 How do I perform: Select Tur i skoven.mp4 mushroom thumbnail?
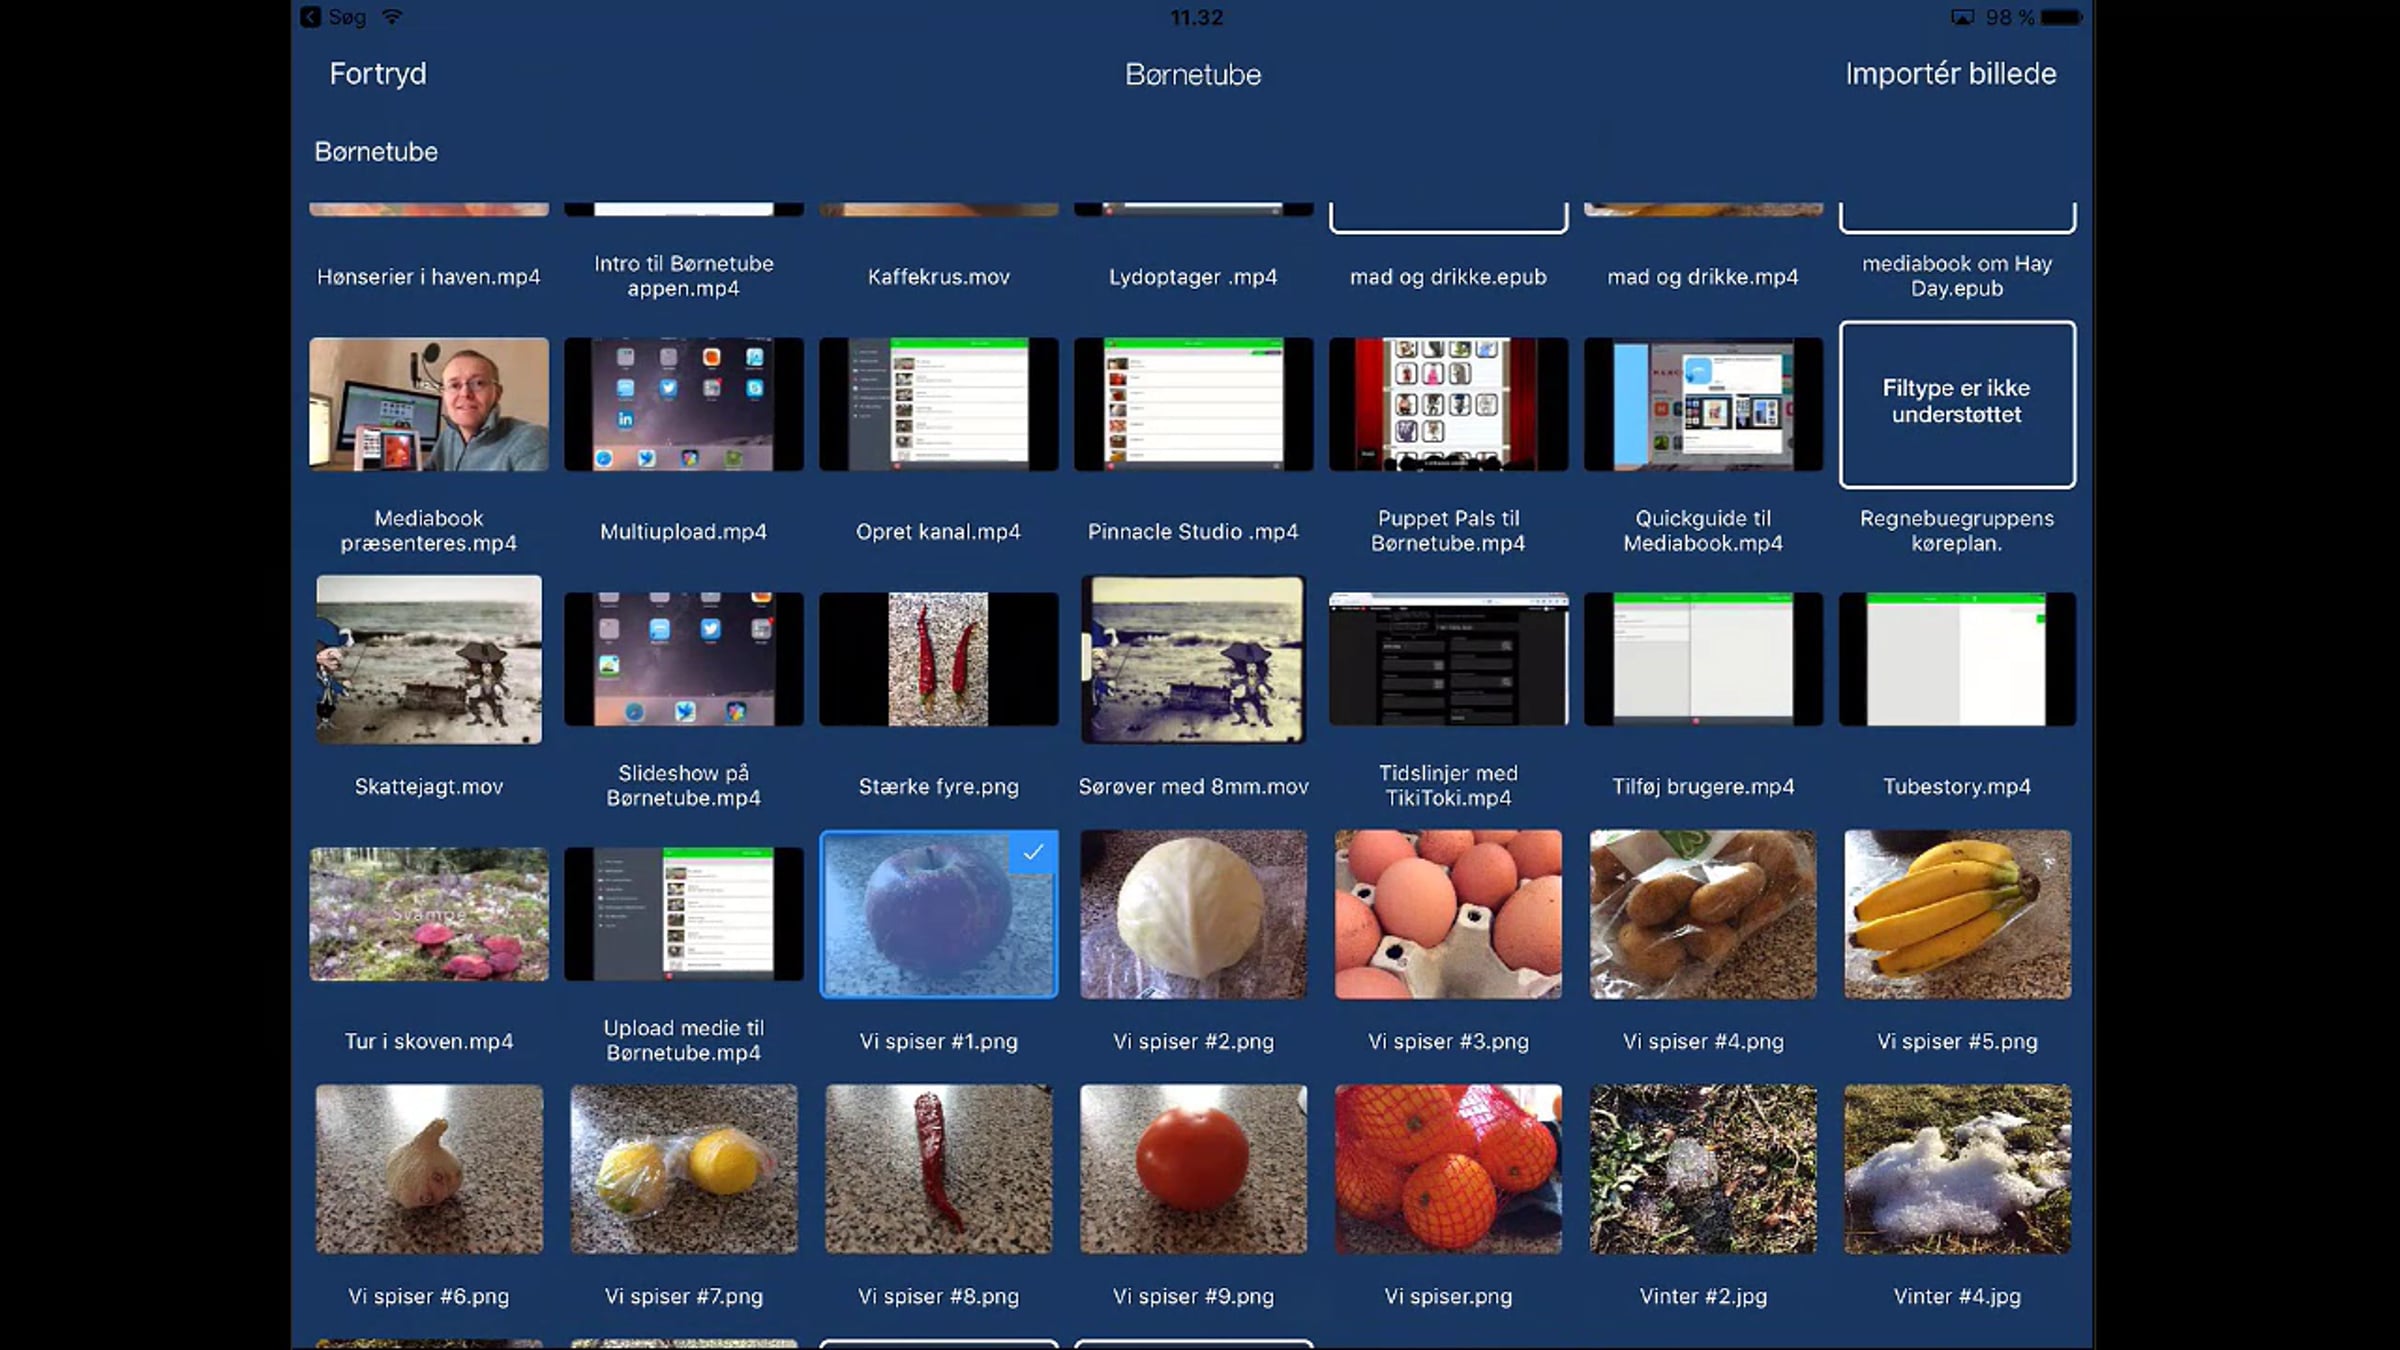coord(429,914)
